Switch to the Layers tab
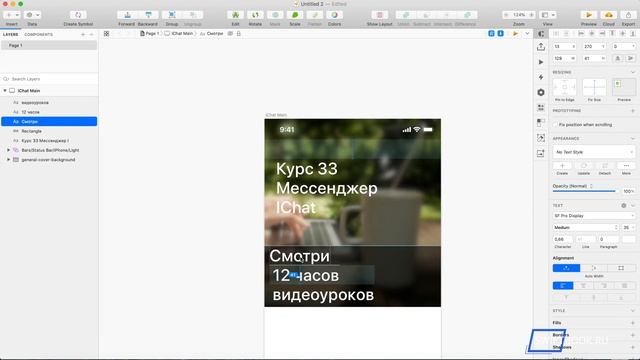The width and height of the screenshot is (640, 360). (11, 35)
